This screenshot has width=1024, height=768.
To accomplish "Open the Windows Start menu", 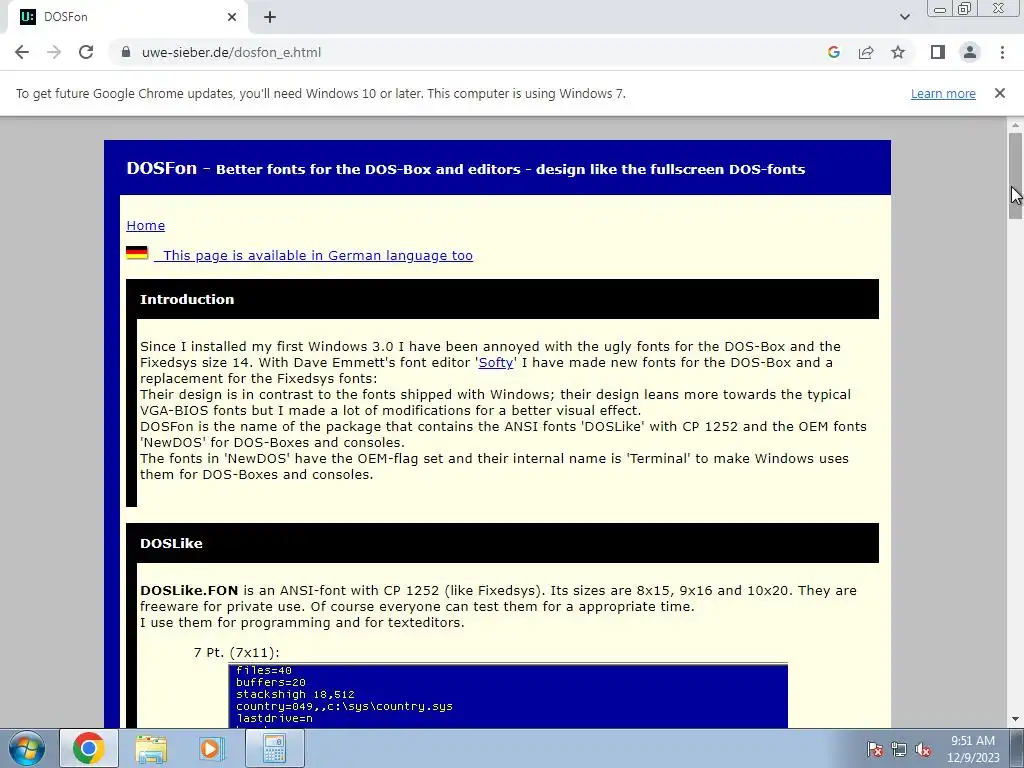I will click(27, 748).
